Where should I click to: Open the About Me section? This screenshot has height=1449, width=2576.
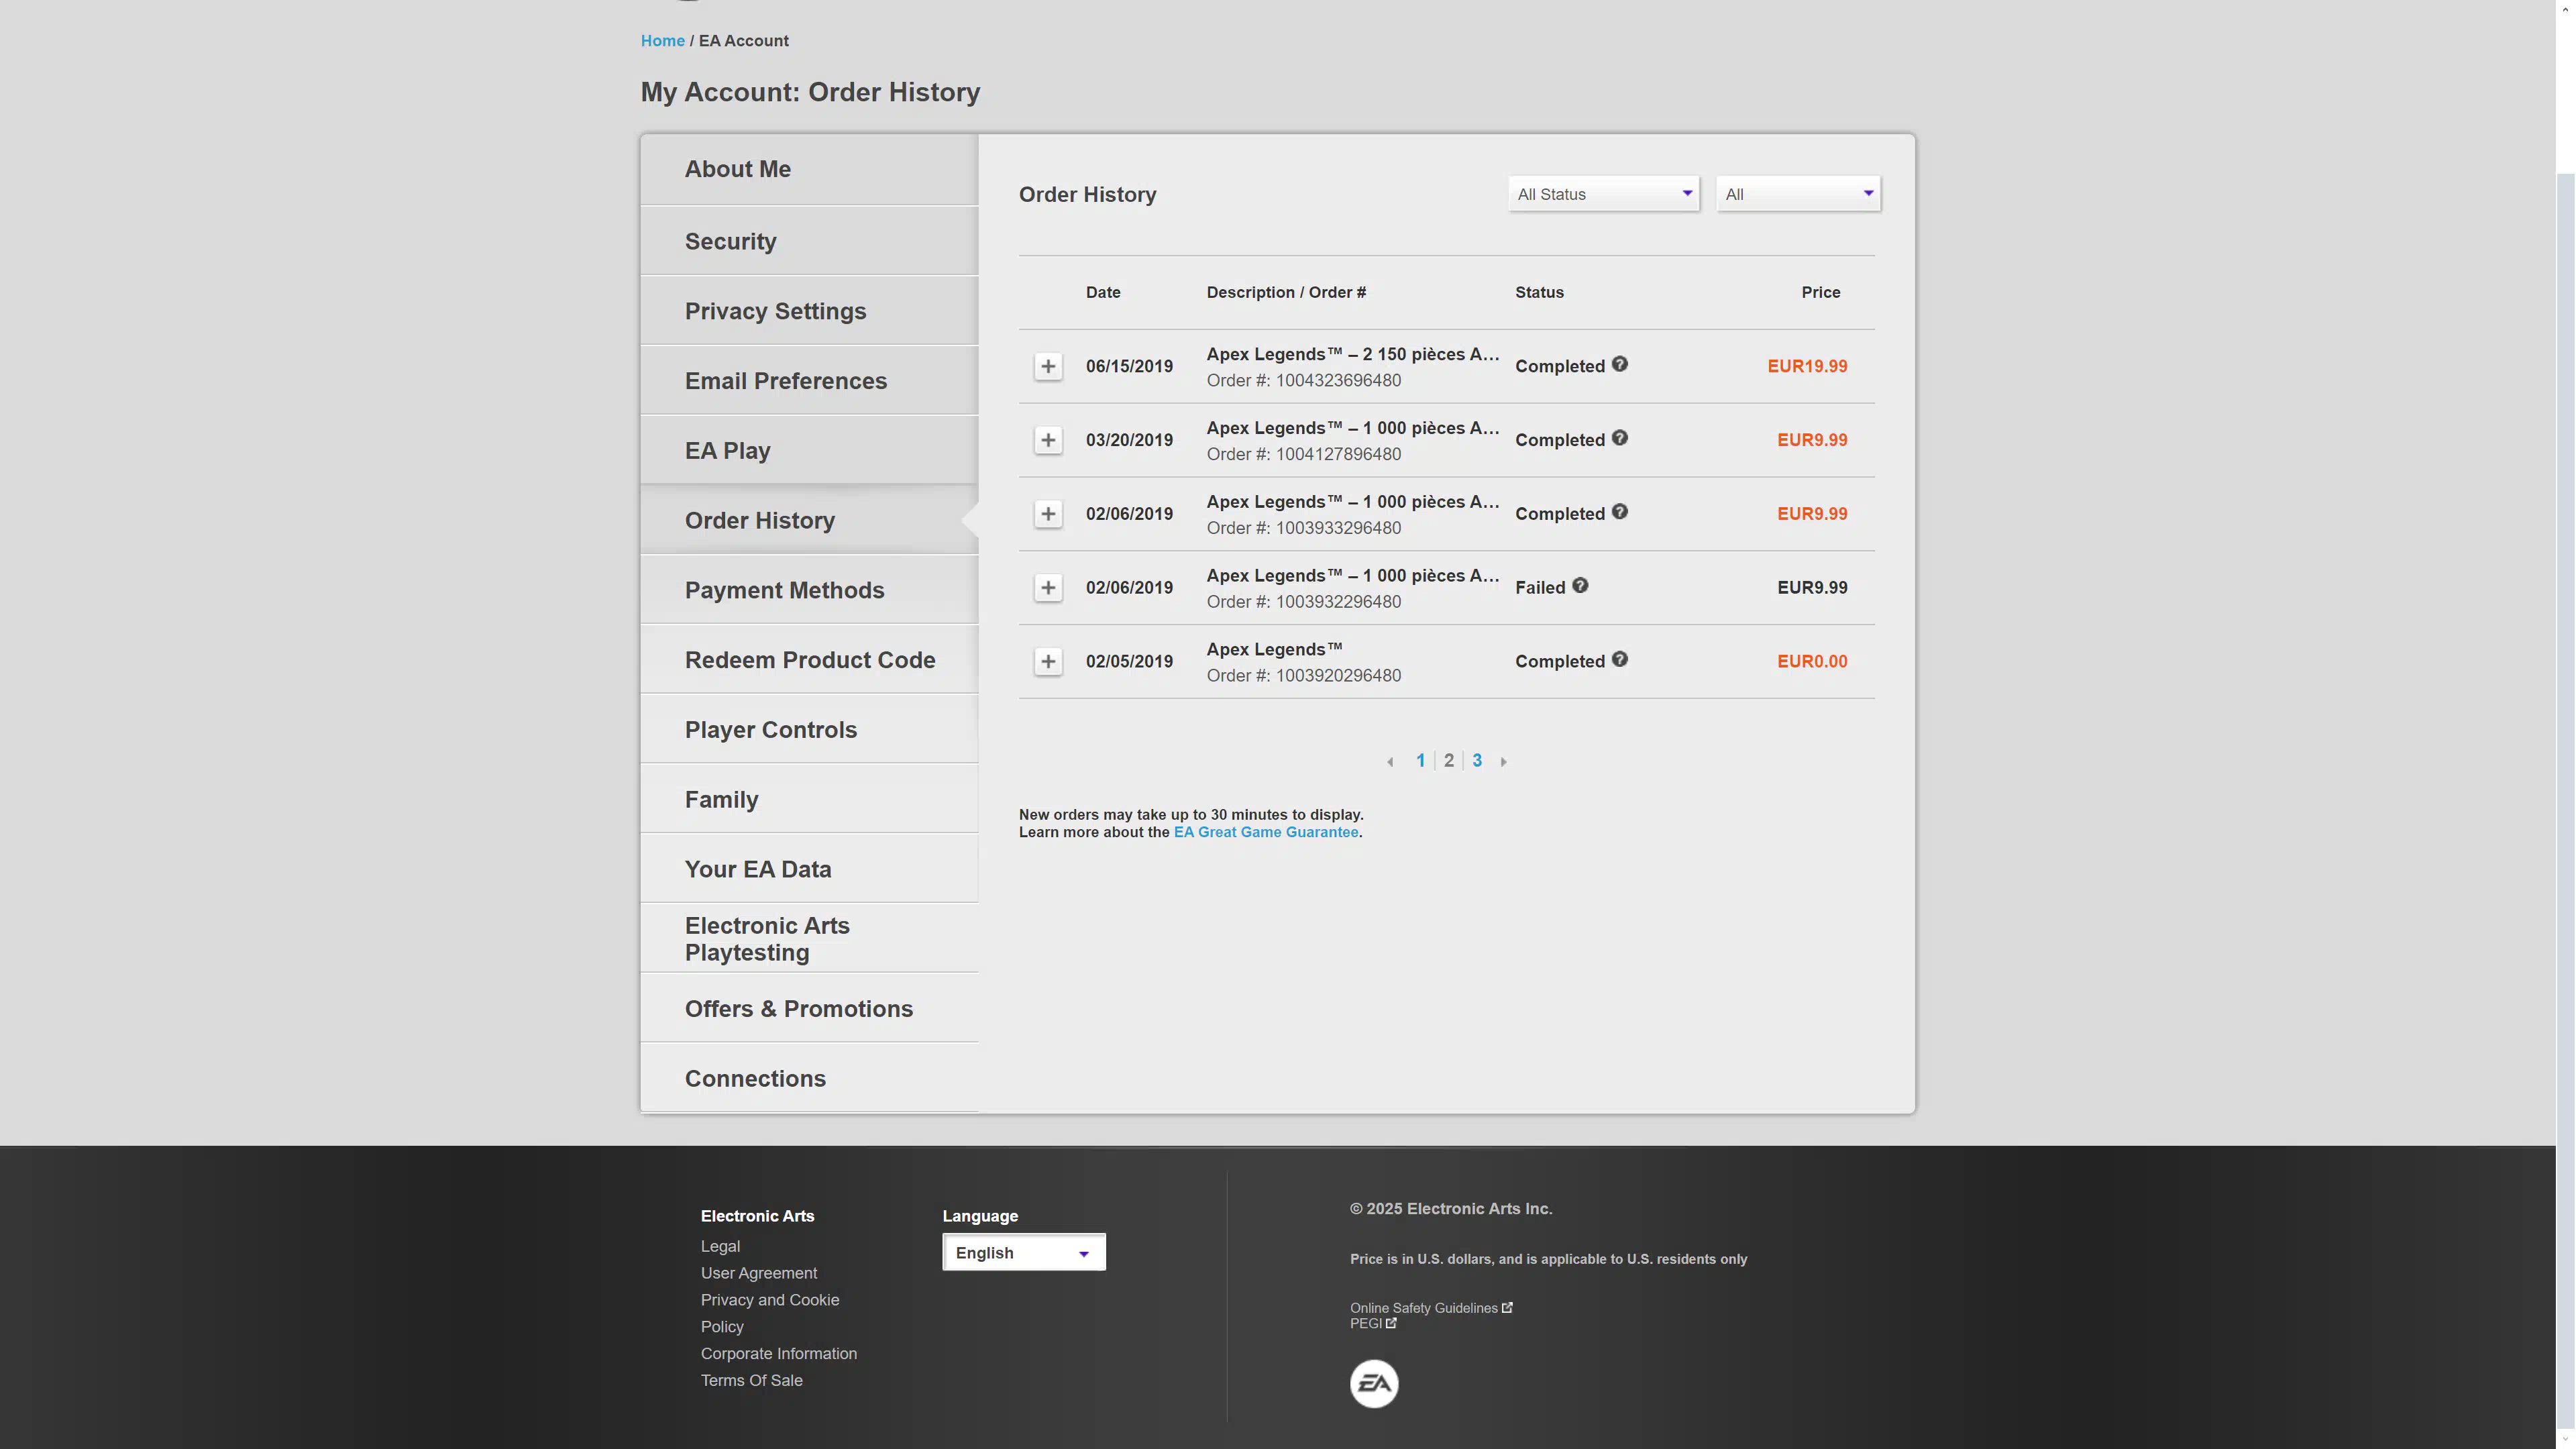[809, 169]
